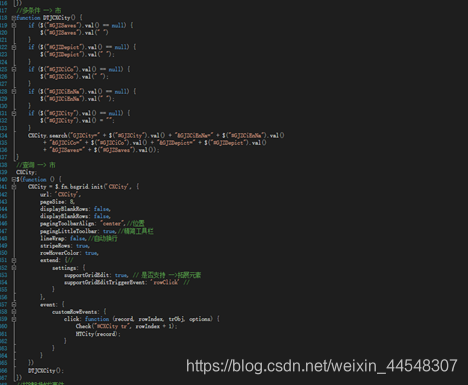The width and height of the screenshot is (468, 385).
Task: Click the standalone CXCity; declaration line
Action: 26,172
